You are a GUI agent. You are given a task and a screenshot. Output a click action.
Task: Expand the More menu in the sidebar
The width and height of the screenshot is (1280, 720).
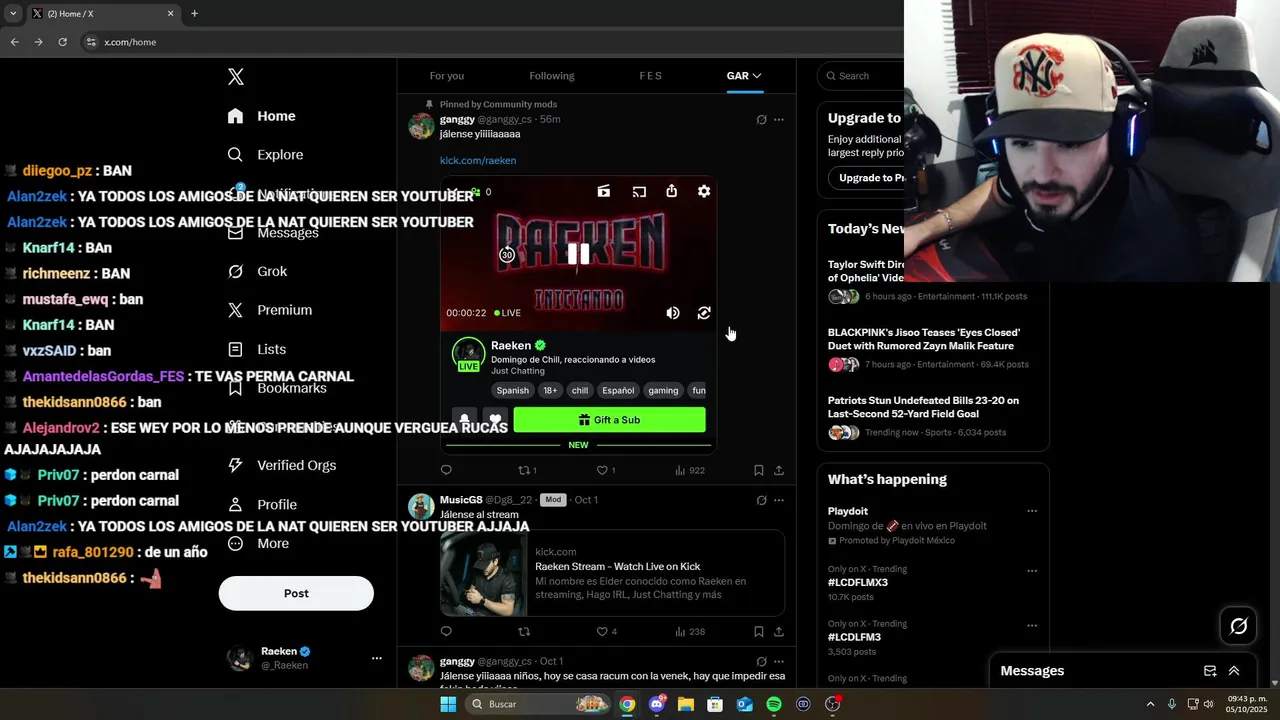tap(258, 543)
